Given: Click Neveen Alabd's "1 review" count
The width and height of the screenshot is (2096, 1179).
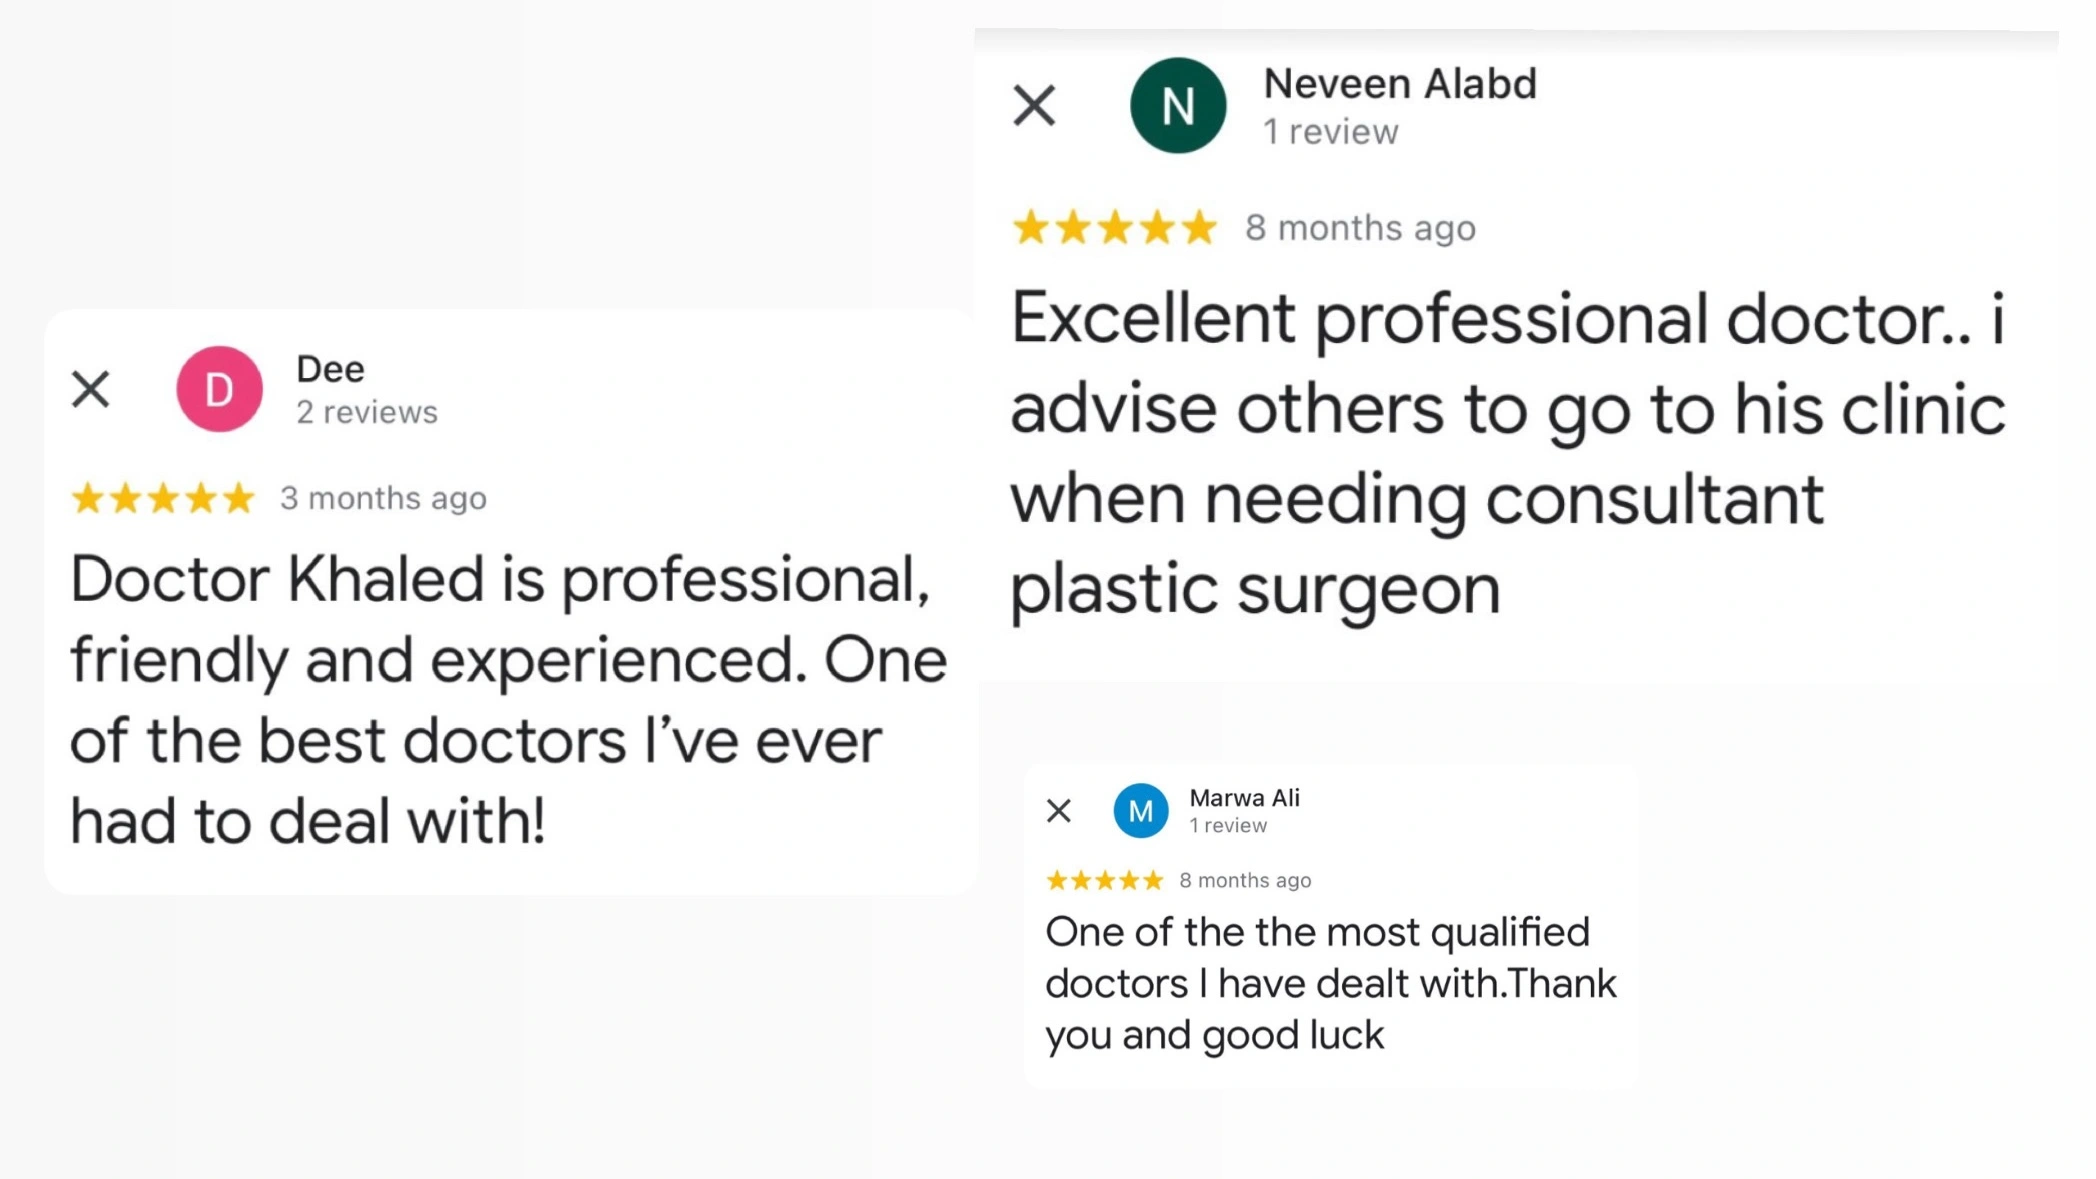Looking at the screenshot, I should [1330, 132].
